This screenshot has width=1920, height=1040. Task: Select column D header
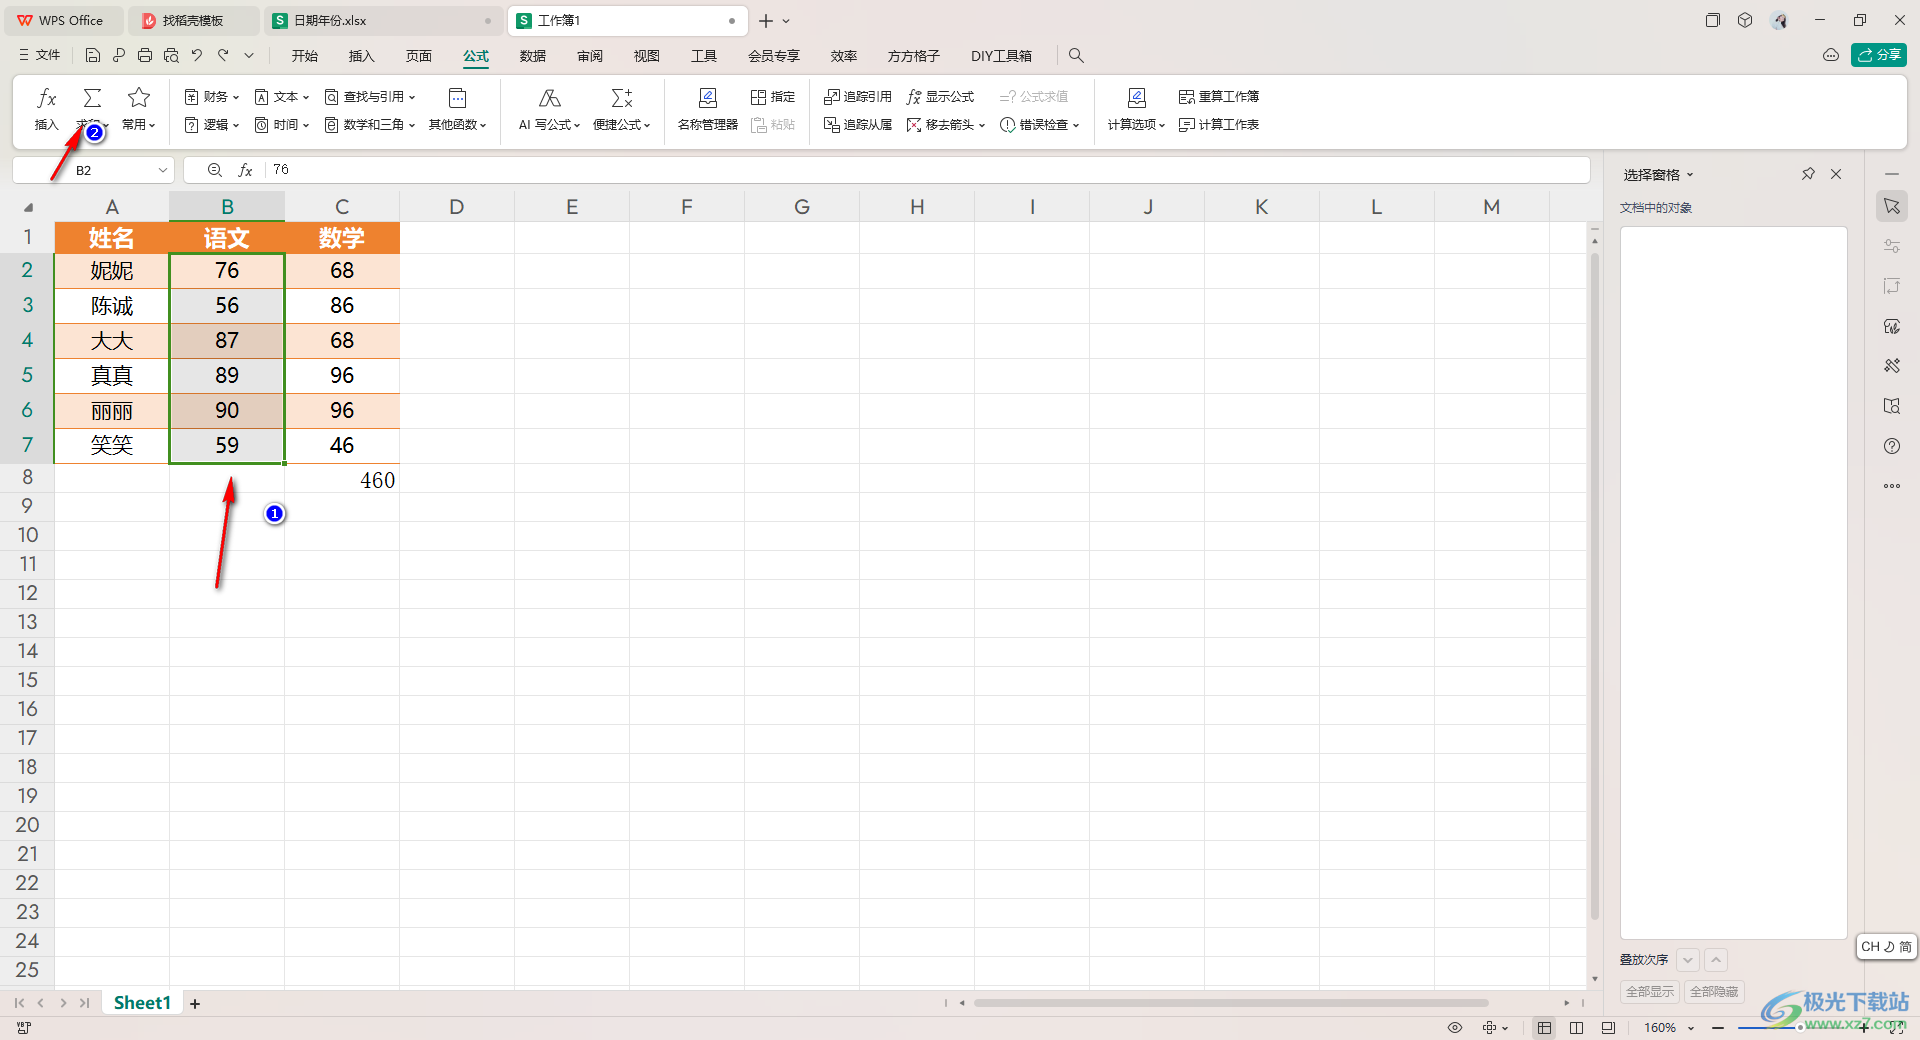(457, 206)
